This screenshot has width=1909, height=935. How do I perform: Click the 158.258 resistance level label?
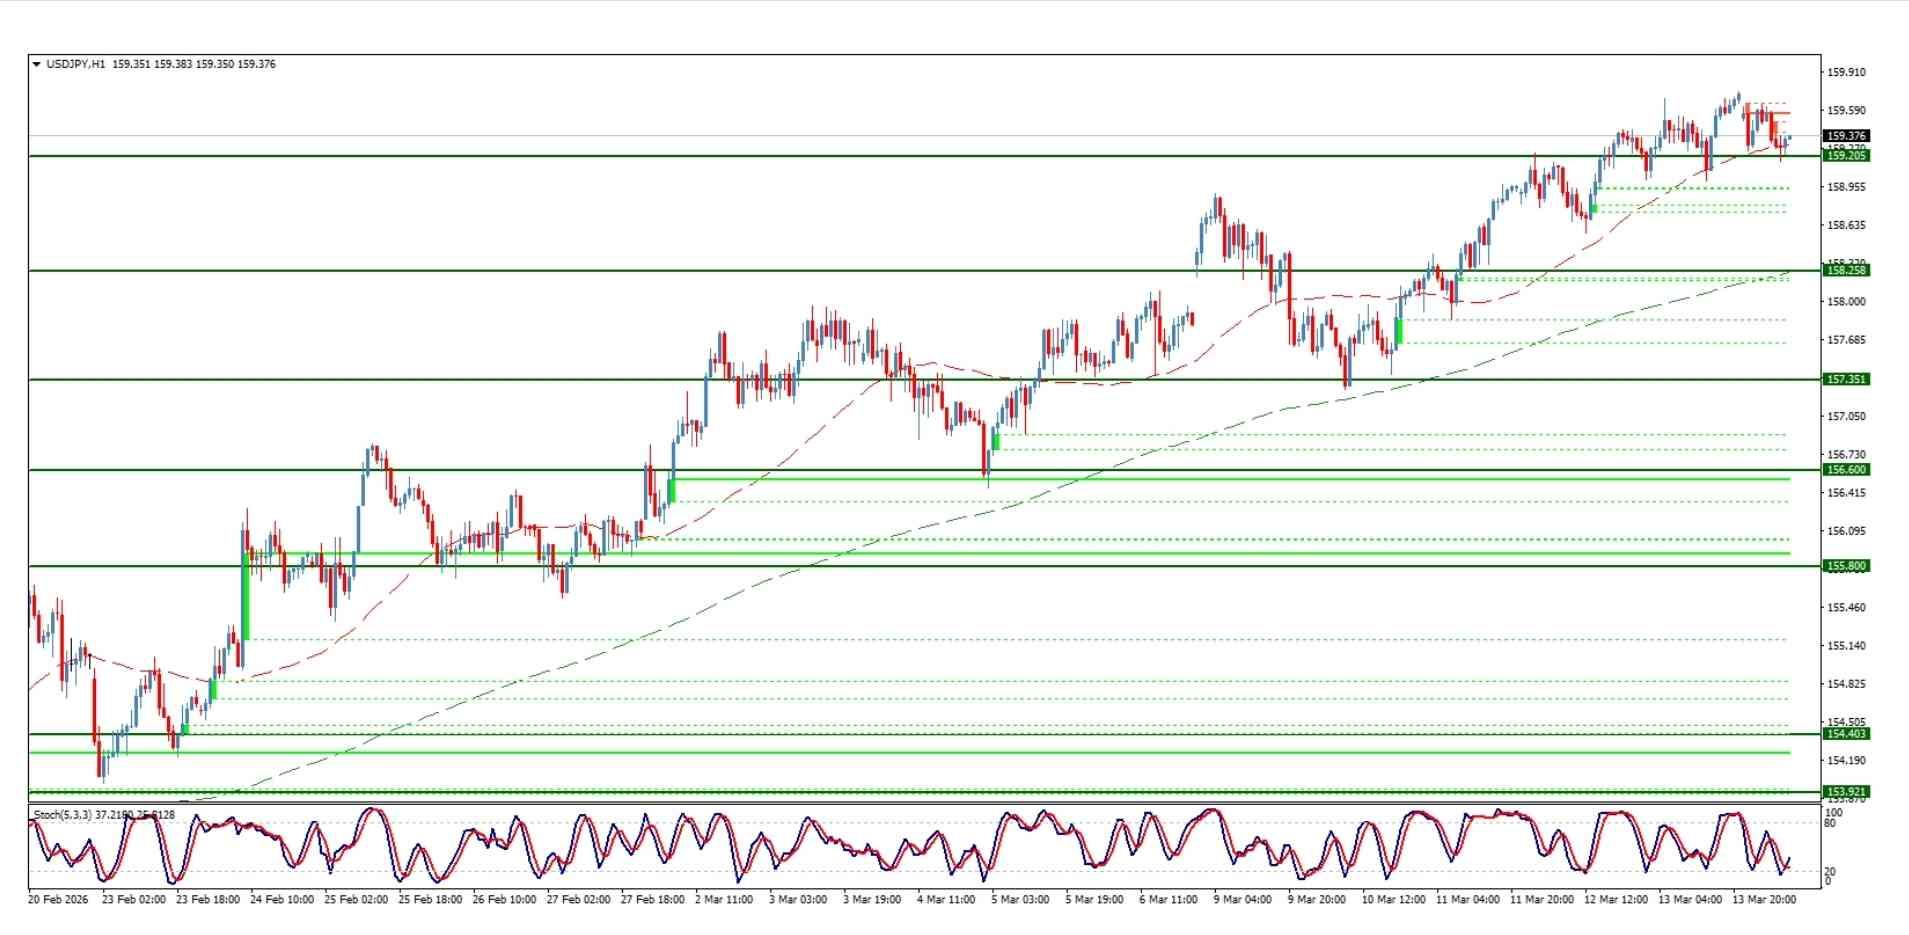1847,270
